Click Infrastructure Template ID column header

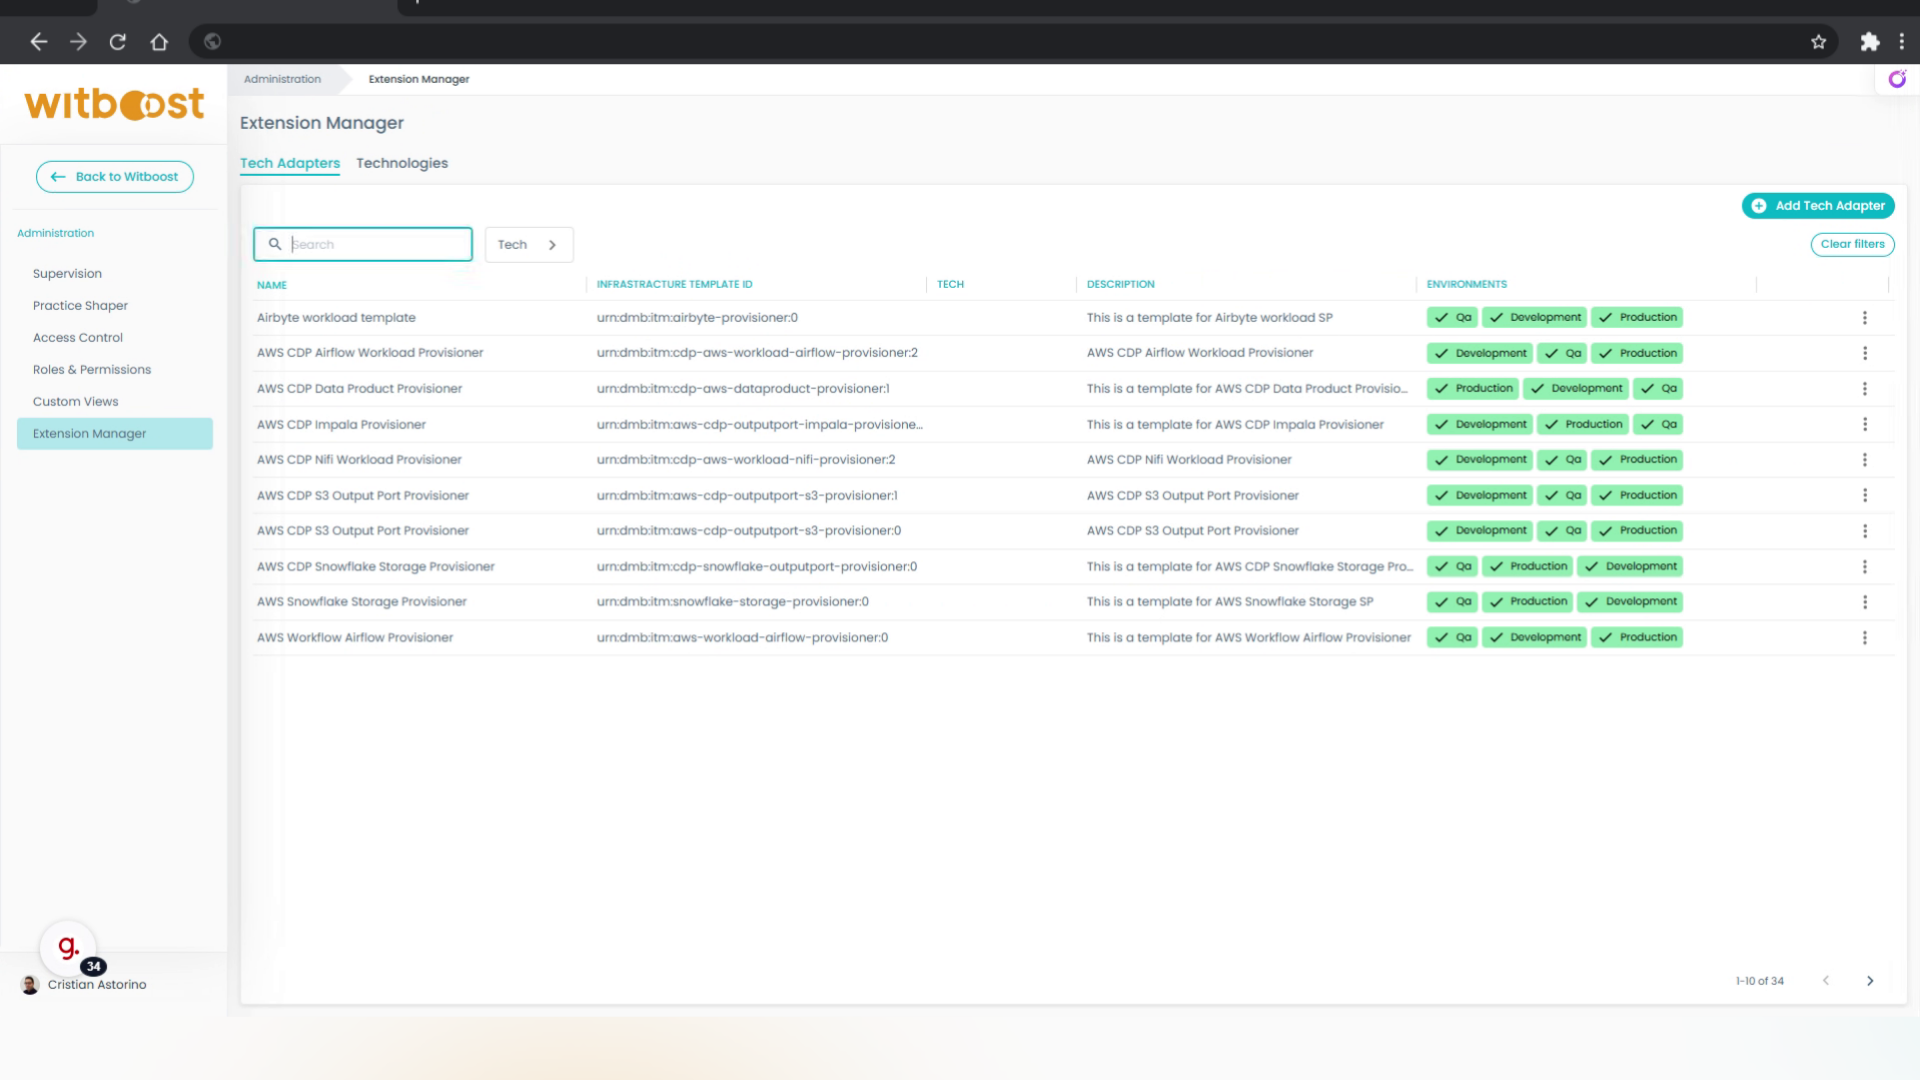(674, 285)
